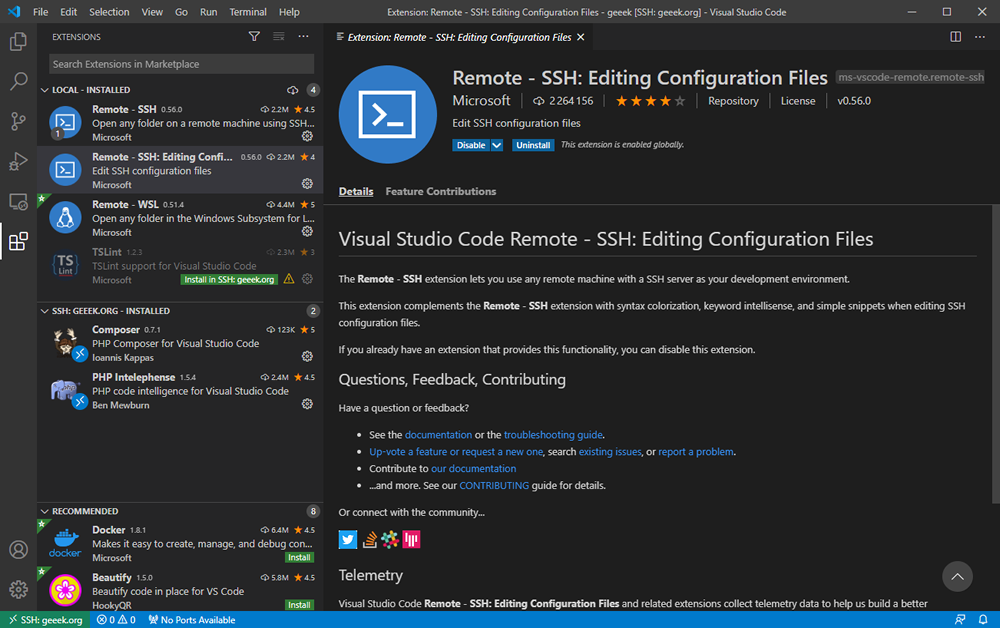Click errors and warnings count in status bar
Screen dimensions: 1000x628
pyautogui.click(x=116, y=620)
